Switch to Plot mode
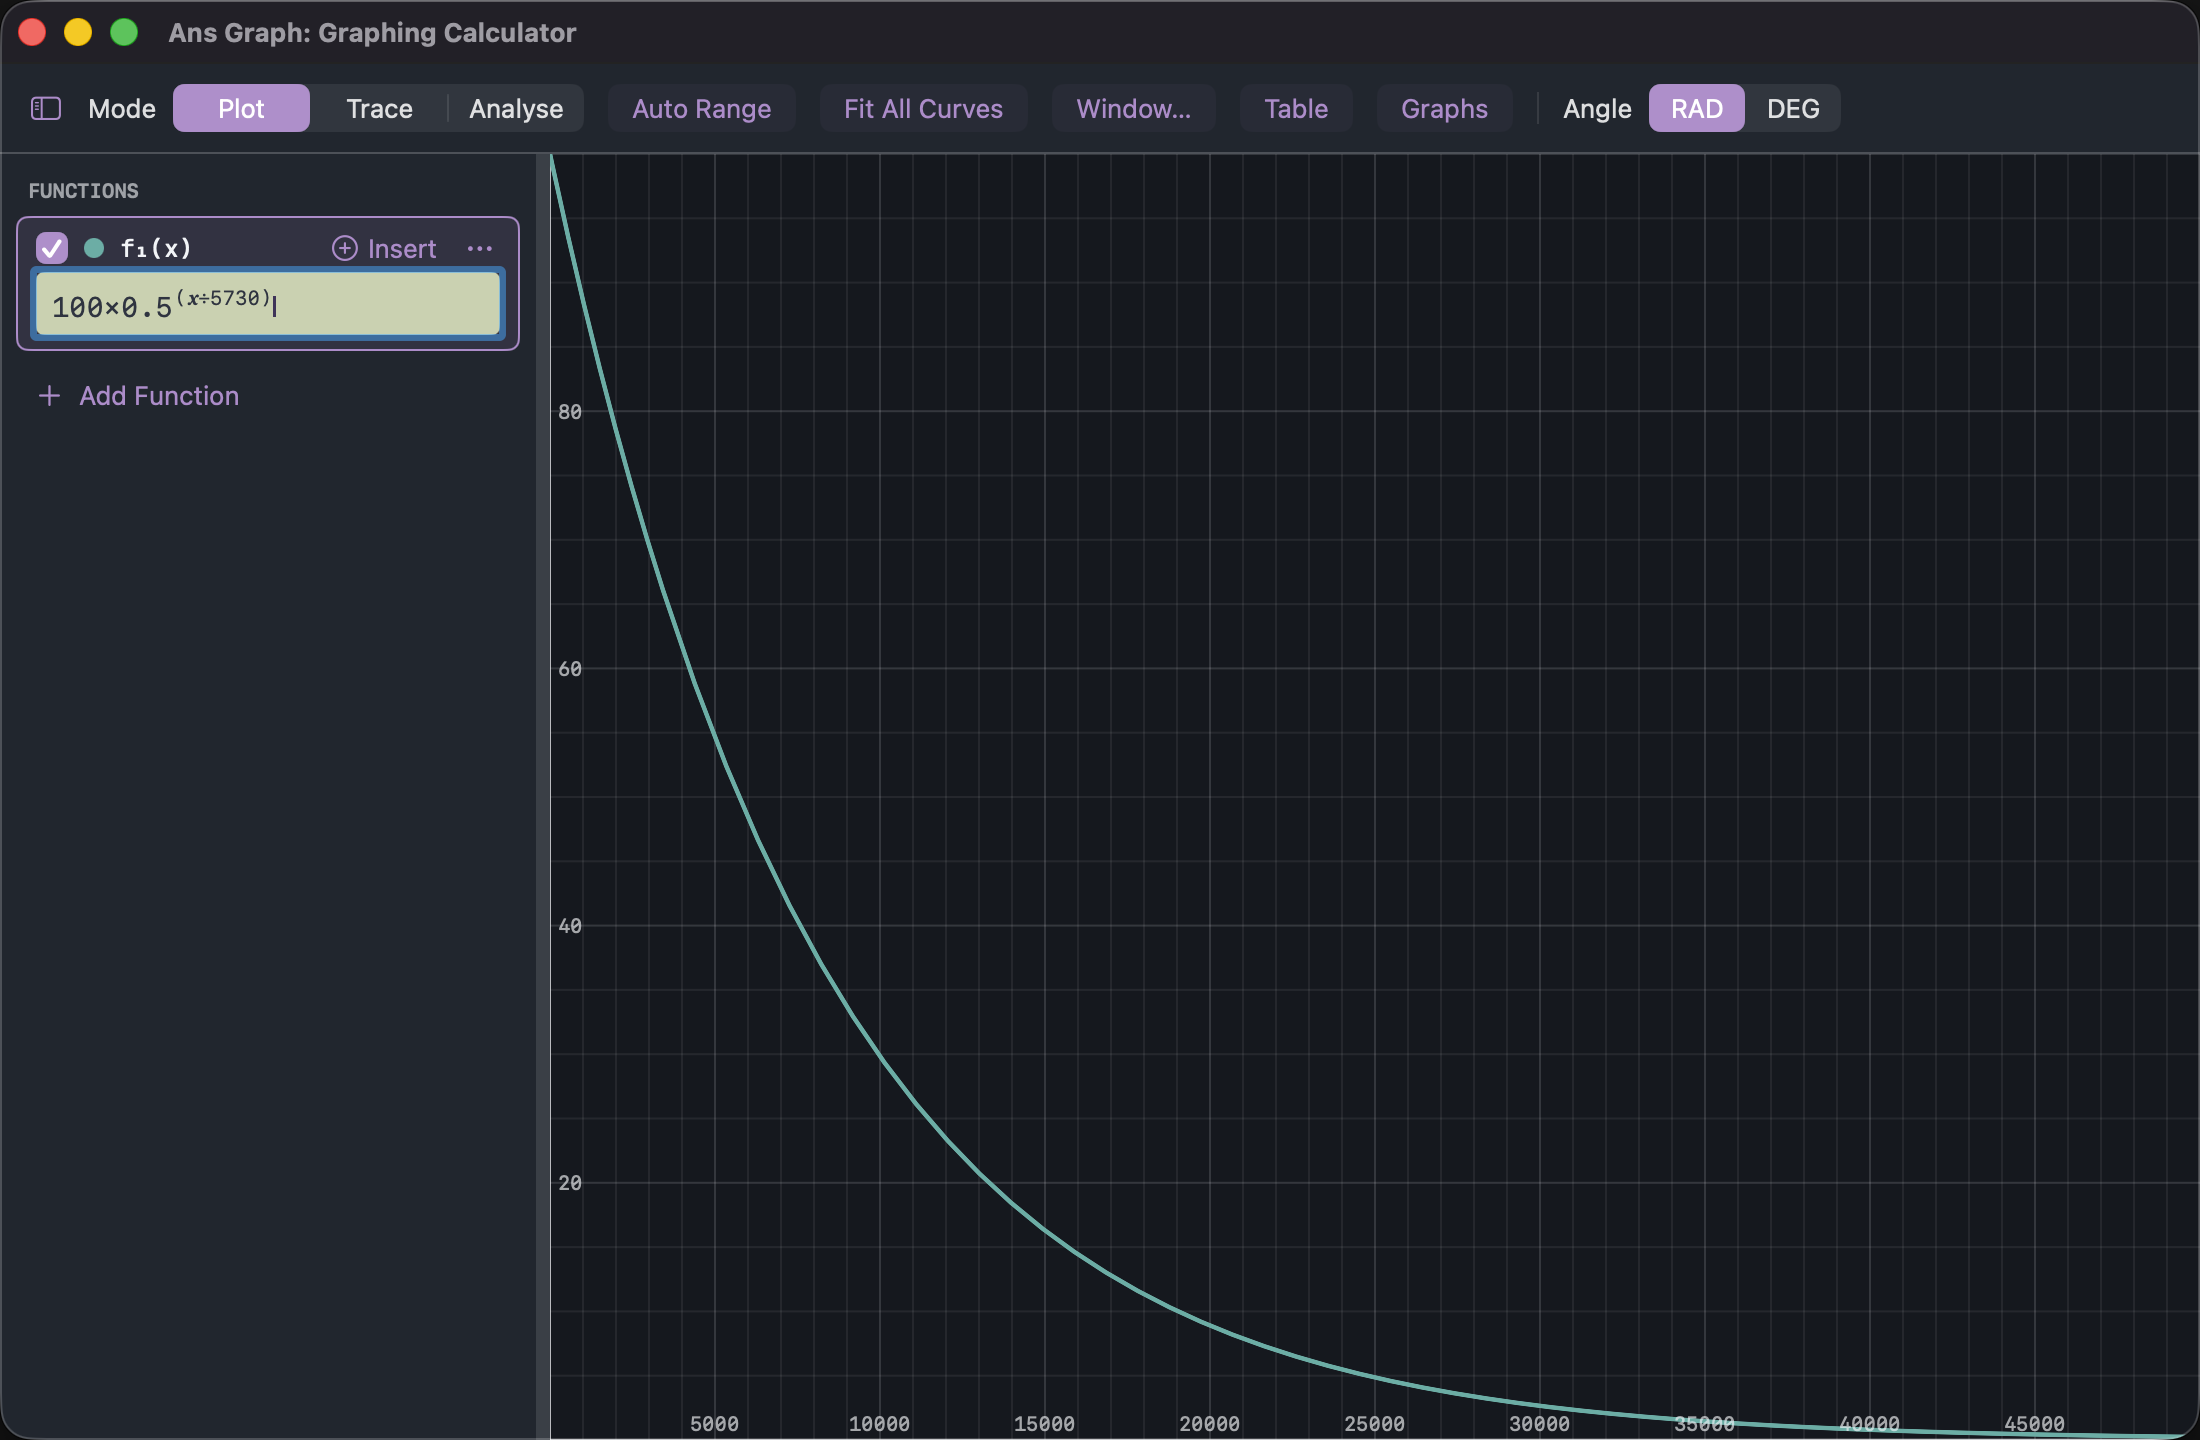The width and height of the screenshot is (2200, 1440). click(x=241, y=108)
